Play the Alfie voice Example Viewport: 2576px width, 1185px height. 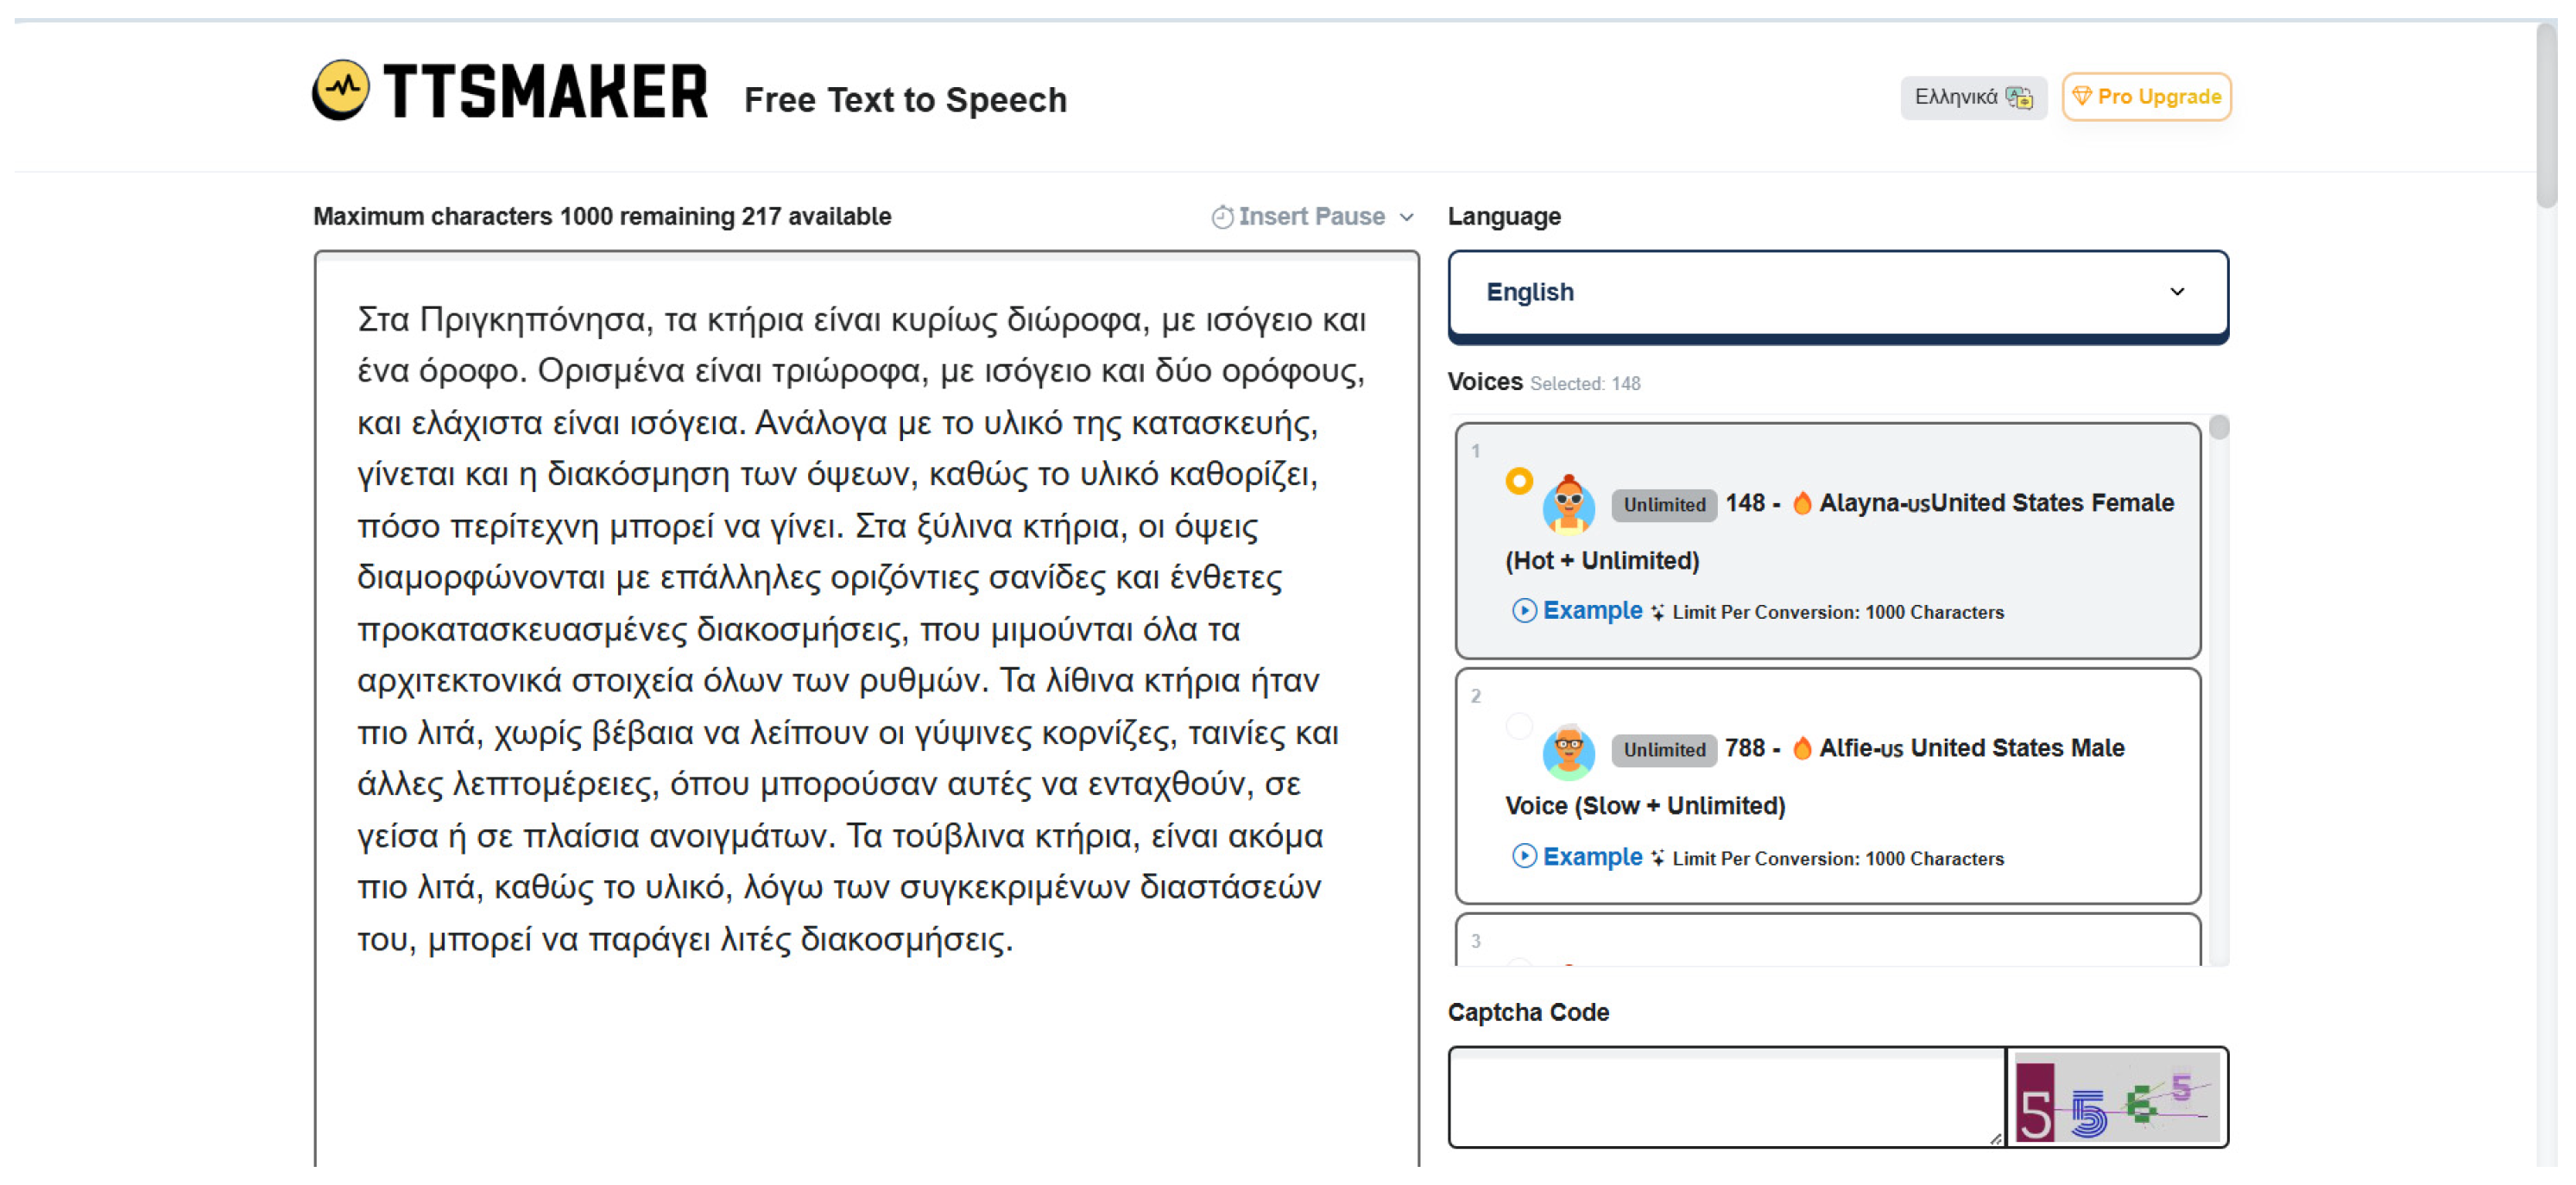[1578, 856]
